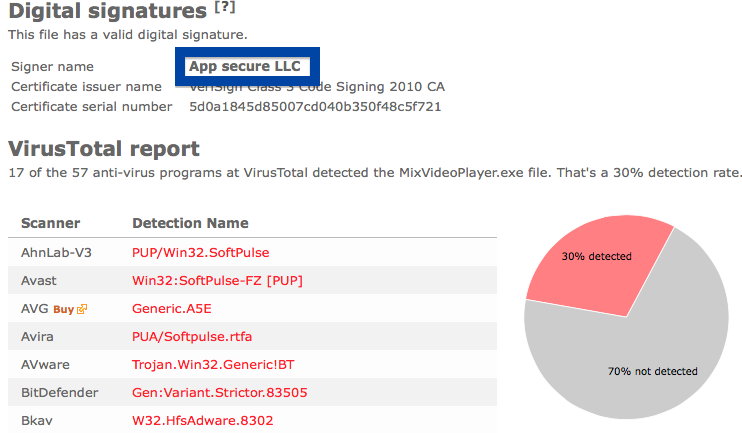Click the Gen:Variant.Strictor.83505 detection
This screenshot has width=742, height=433.
coord(220,392)
